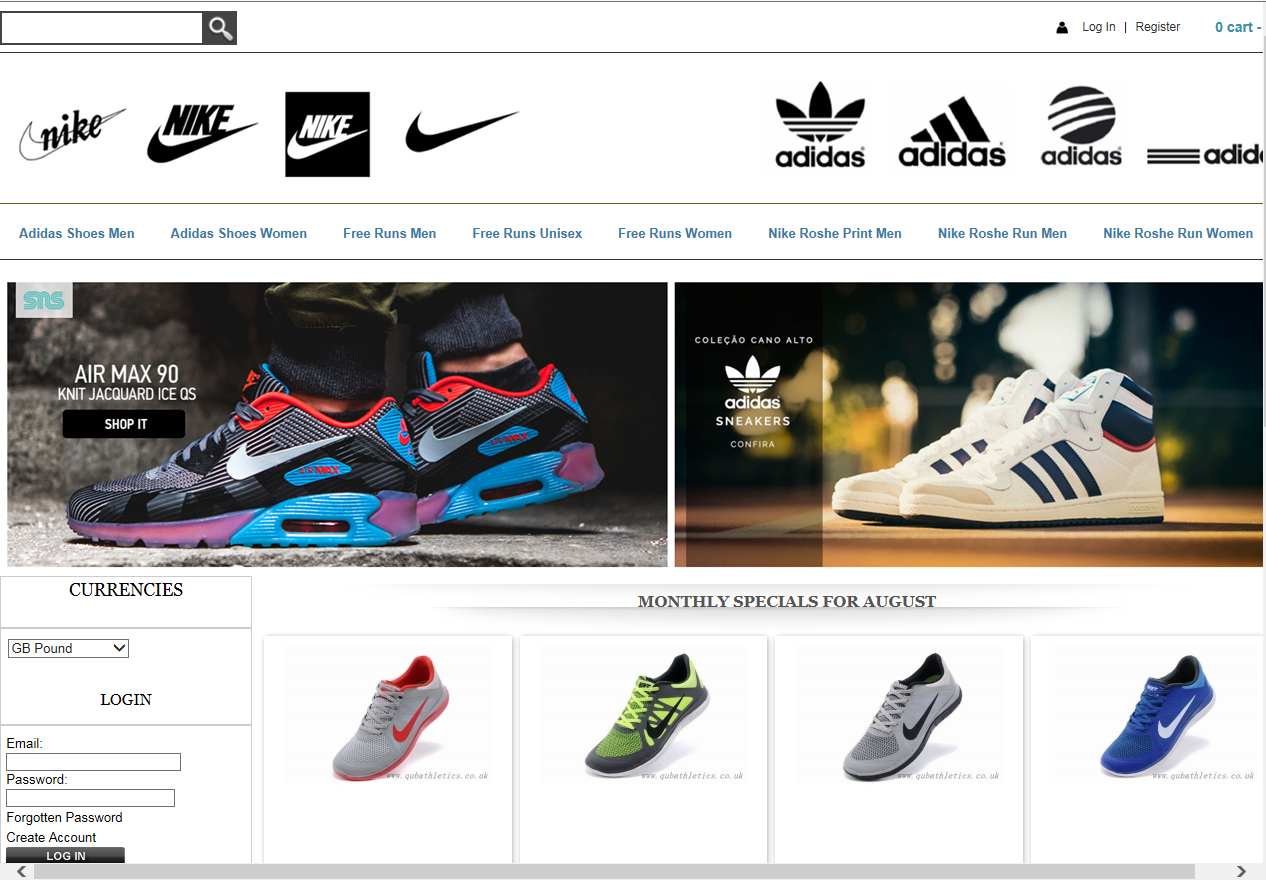Select the cursive script Nike logo
This screenshot has width=1266, height=880.
pyautogui.click(x=72, y=134)
